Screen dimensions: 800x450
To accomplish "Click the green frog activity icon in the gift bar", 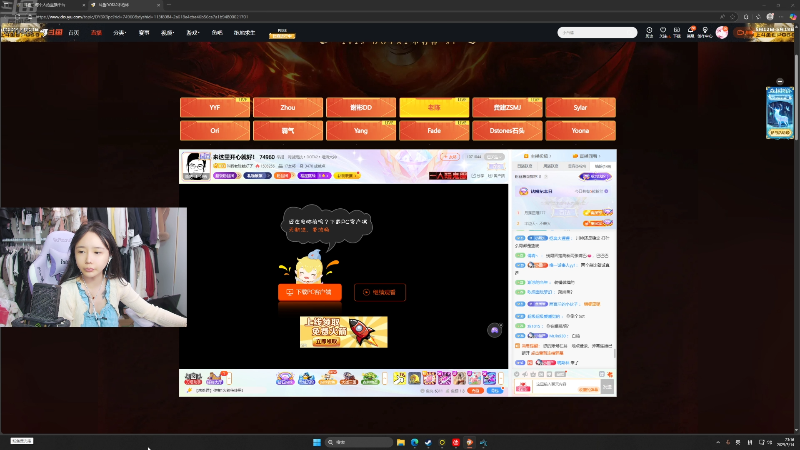I will pos(370,378).
